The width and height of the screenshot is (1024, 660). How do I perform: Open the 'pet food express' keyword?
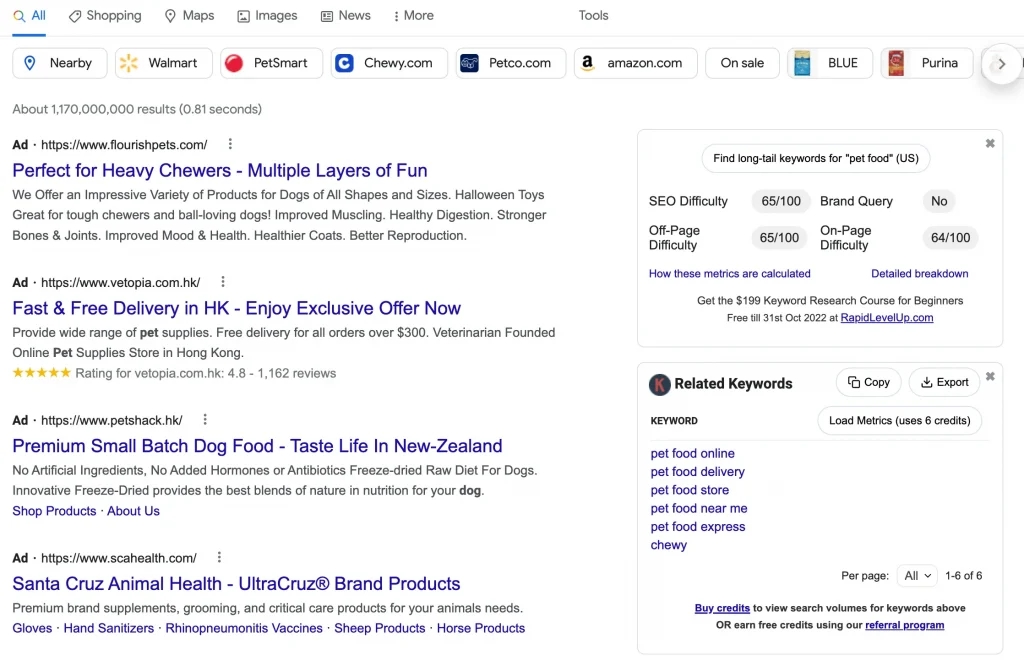[697, 527]
